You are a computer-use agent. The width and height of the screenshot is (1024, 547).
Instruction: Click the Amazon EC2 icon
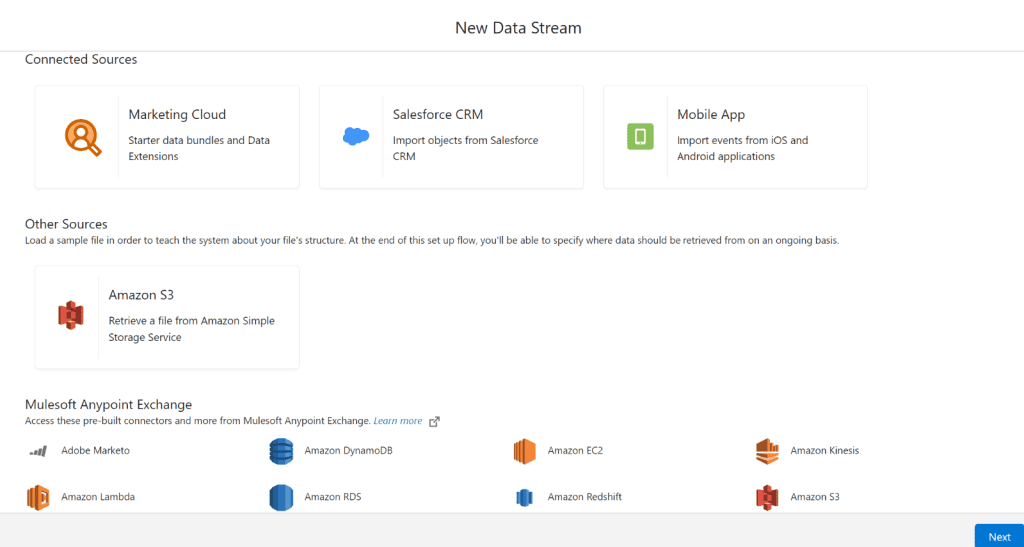tap(525, 451)
